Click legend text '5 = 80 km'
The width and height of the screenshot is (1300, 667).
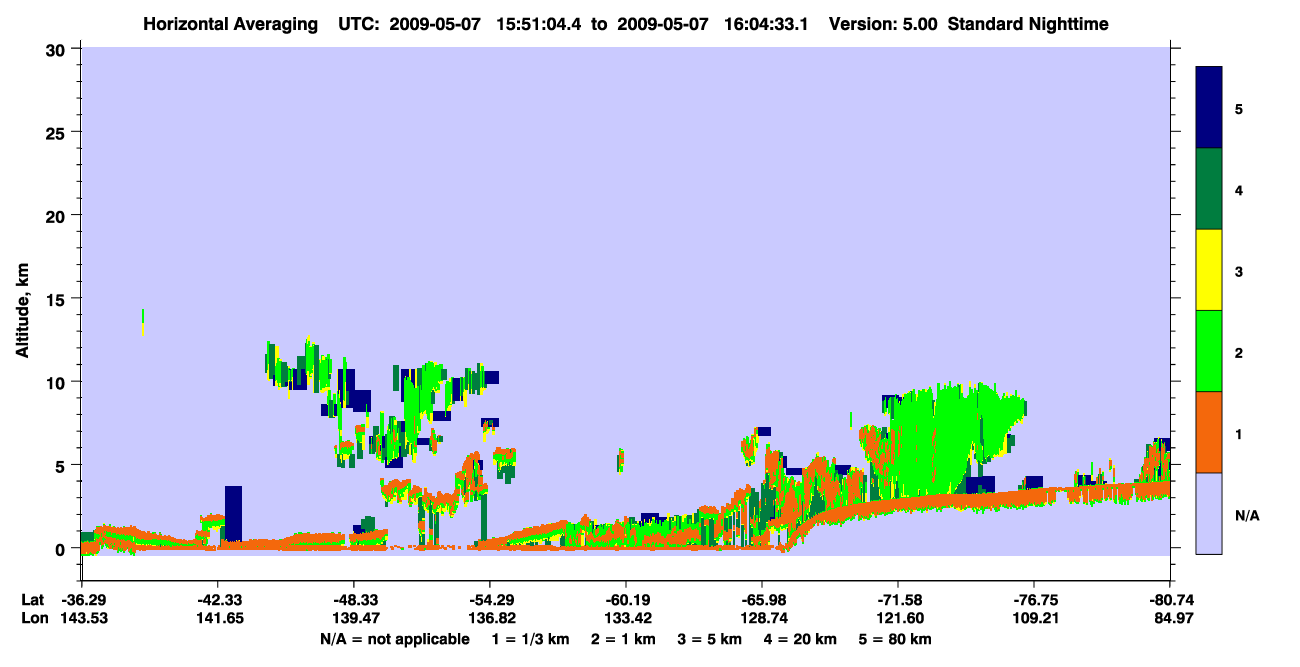(893, 639)
